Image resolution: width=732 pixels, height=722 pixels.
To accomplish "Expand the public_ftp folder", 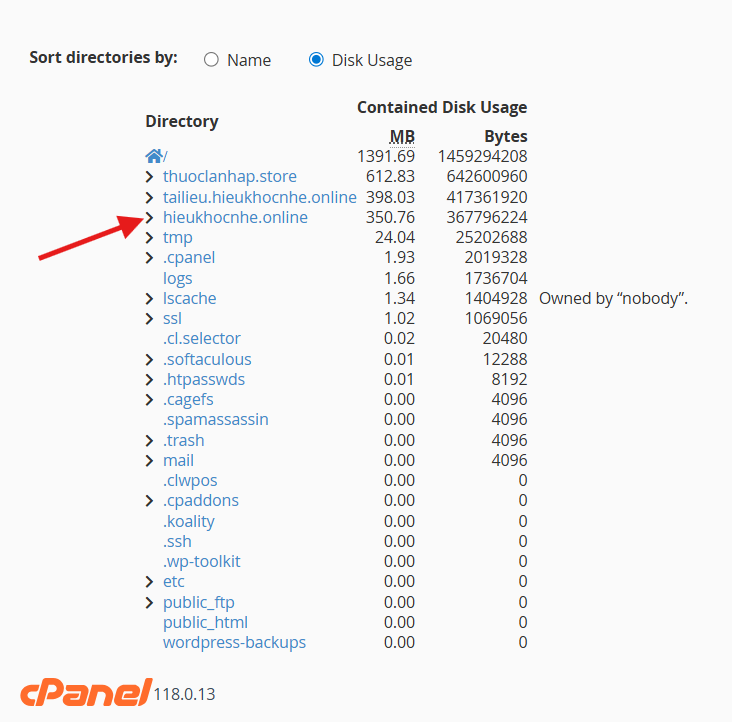I will tap(149, 602).
